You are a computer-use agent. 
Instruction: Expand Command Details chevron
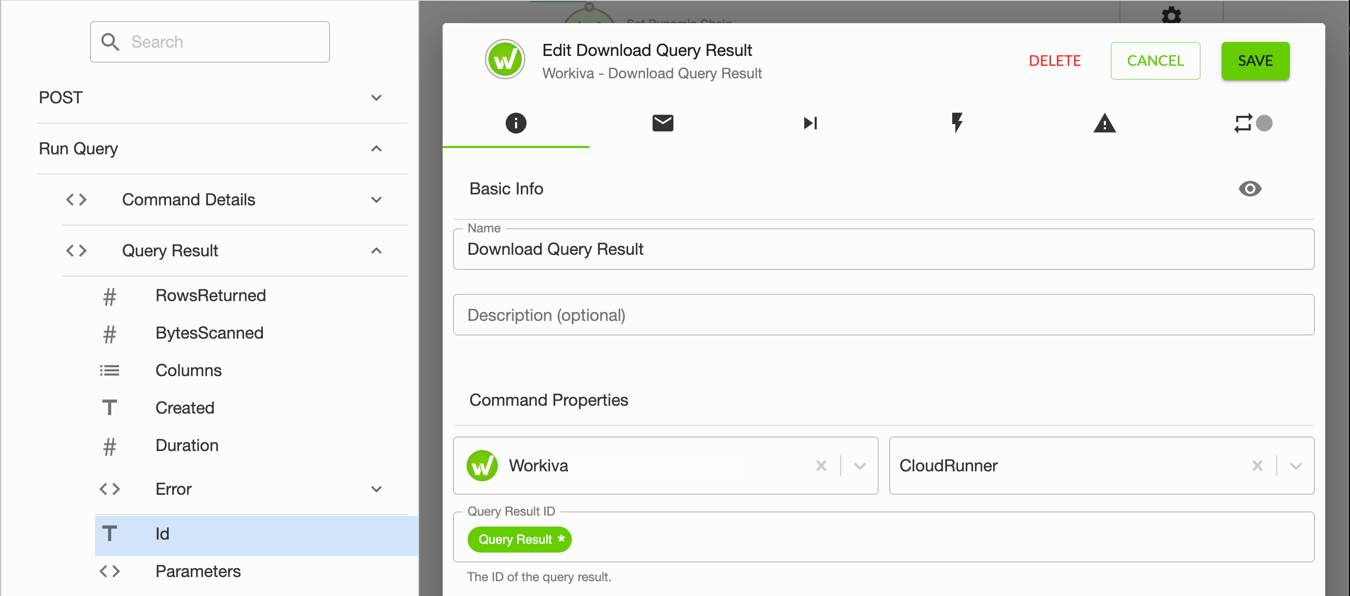pos(376,200)
